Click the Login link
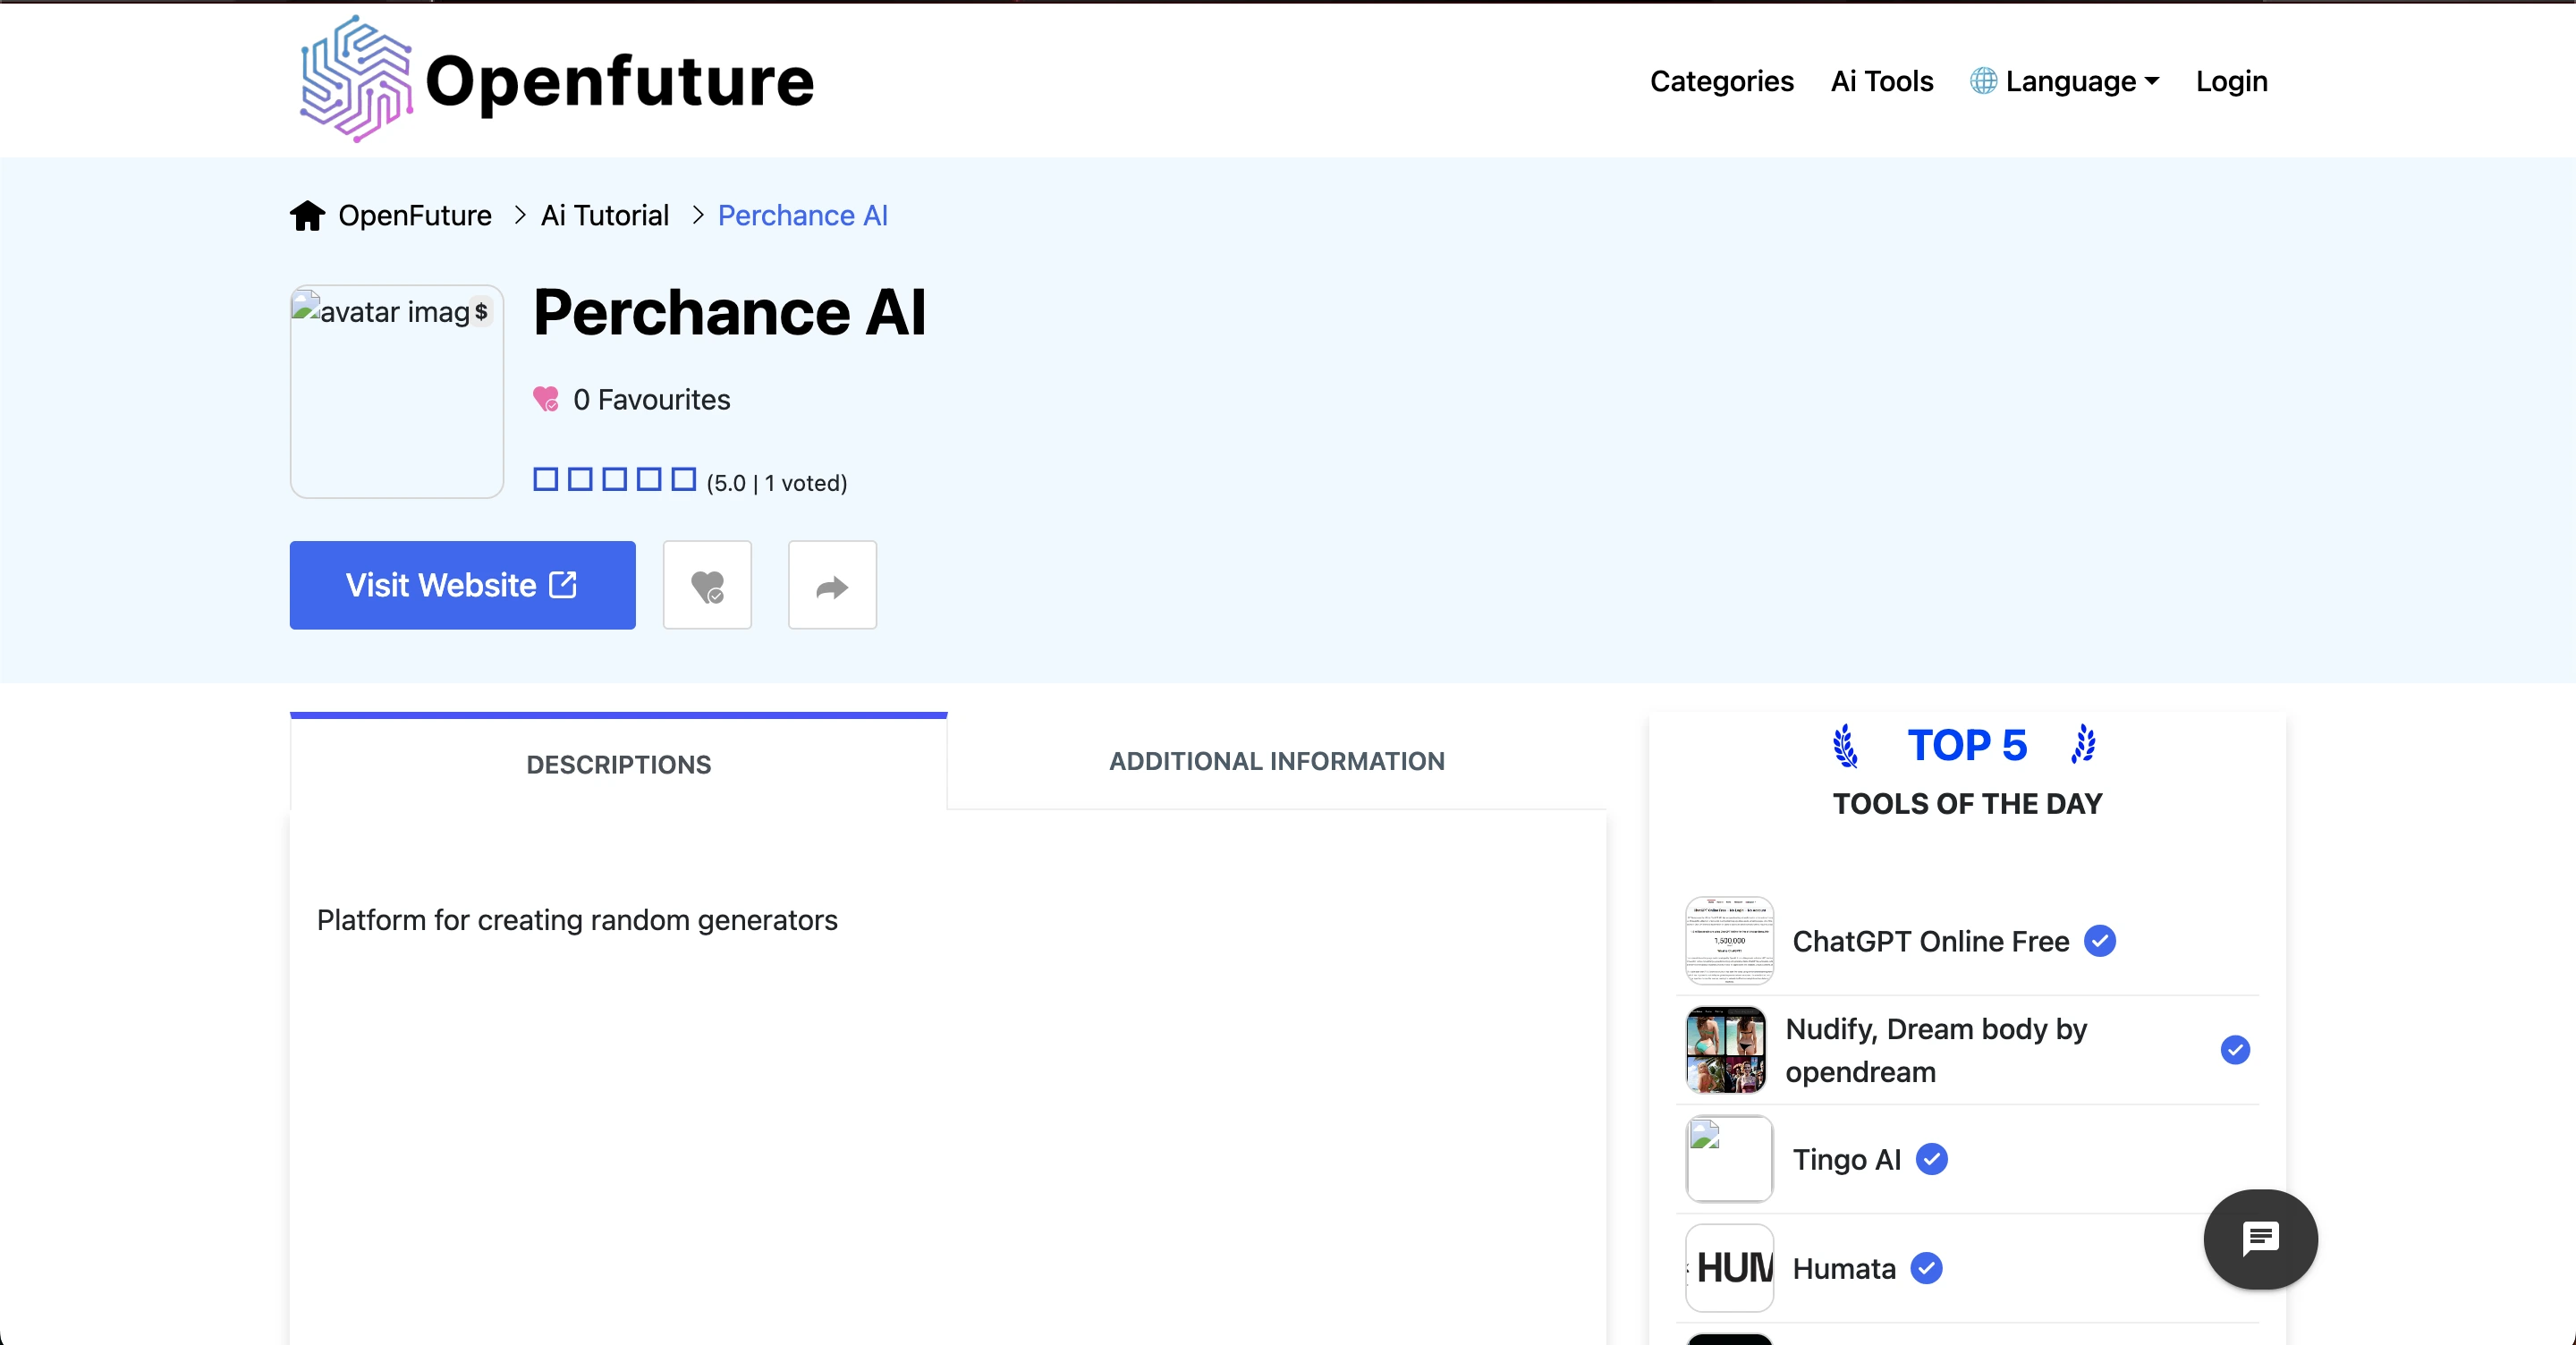Image resolution: width=2576 pixels, height=1345 pixels. coord(2231,81)
